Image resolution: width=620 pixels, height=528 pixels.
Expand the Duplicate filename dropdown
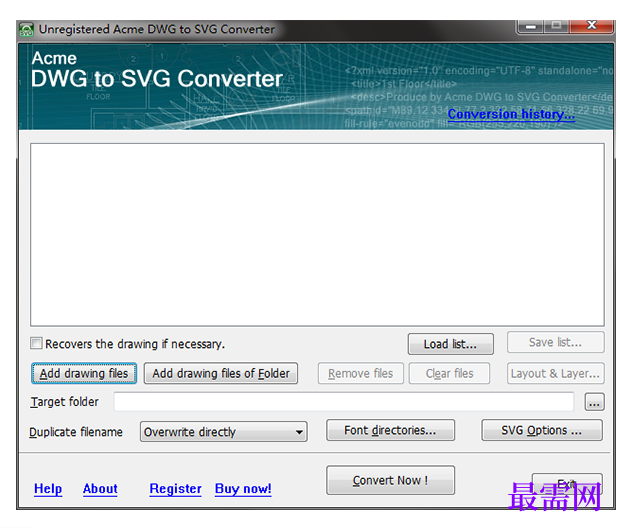(223, 431)
